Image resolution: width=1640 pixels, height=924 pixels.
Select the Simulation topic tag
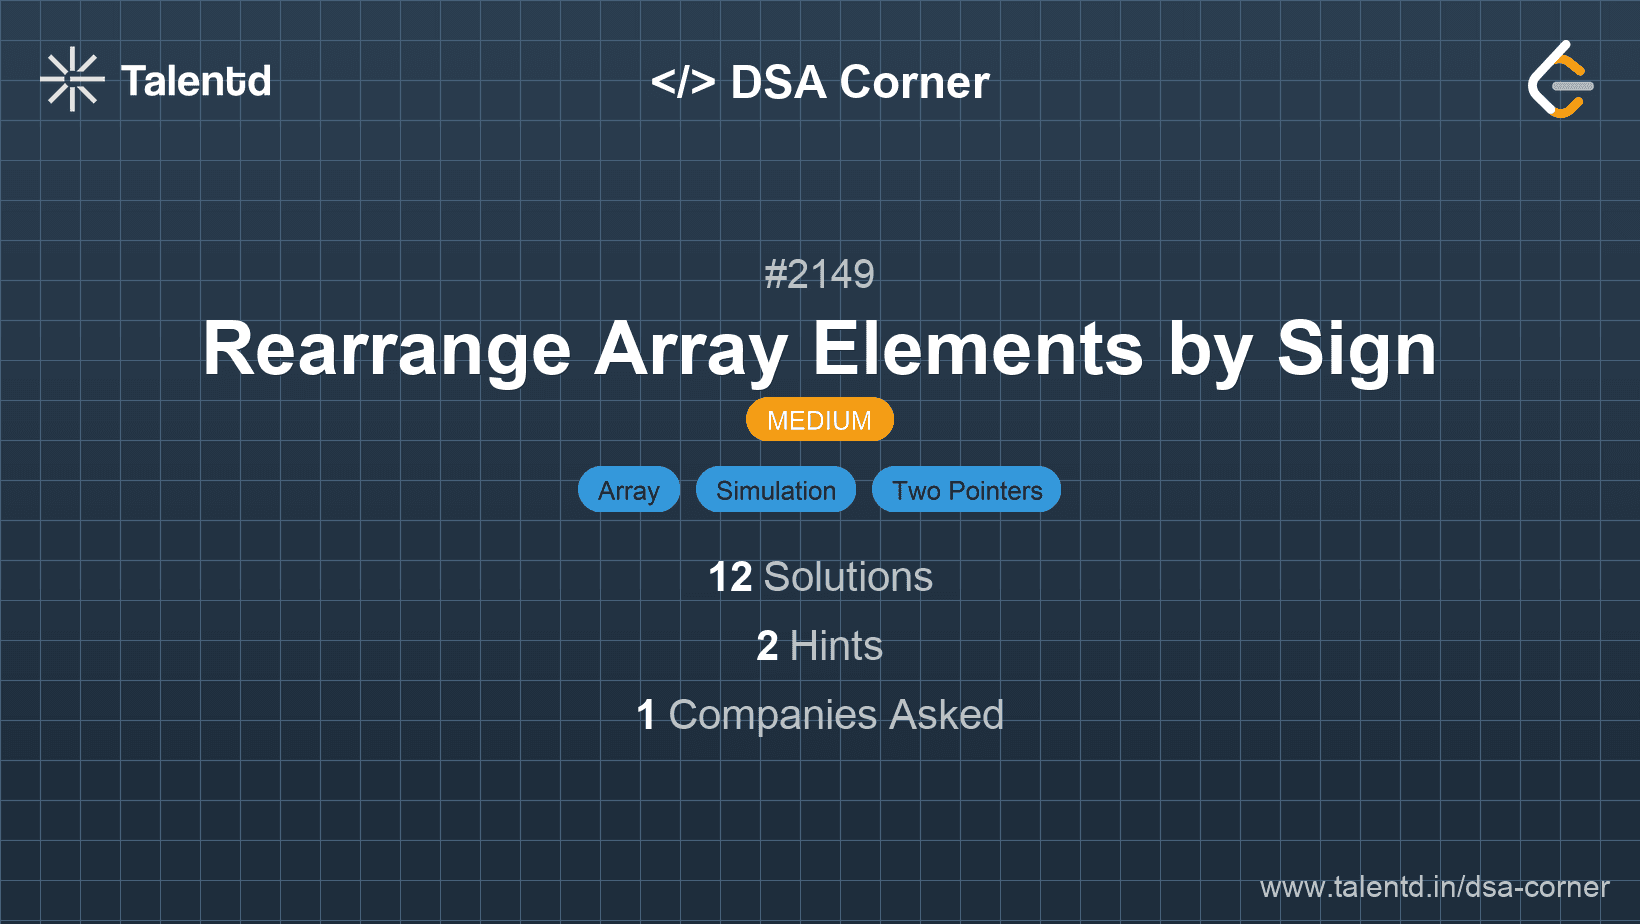tap(775, 490)
